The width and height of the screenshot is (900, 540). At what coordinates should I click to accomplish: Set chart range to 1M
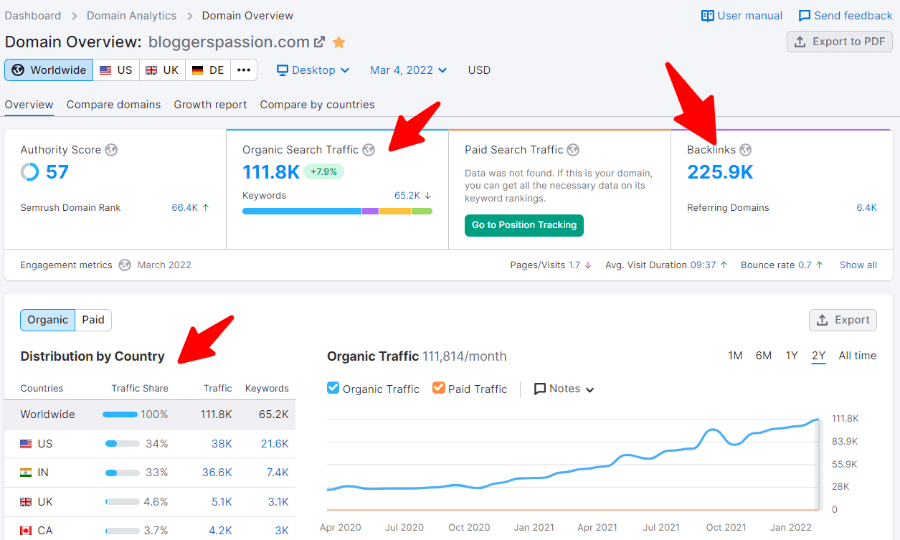(x=735, y=356)
